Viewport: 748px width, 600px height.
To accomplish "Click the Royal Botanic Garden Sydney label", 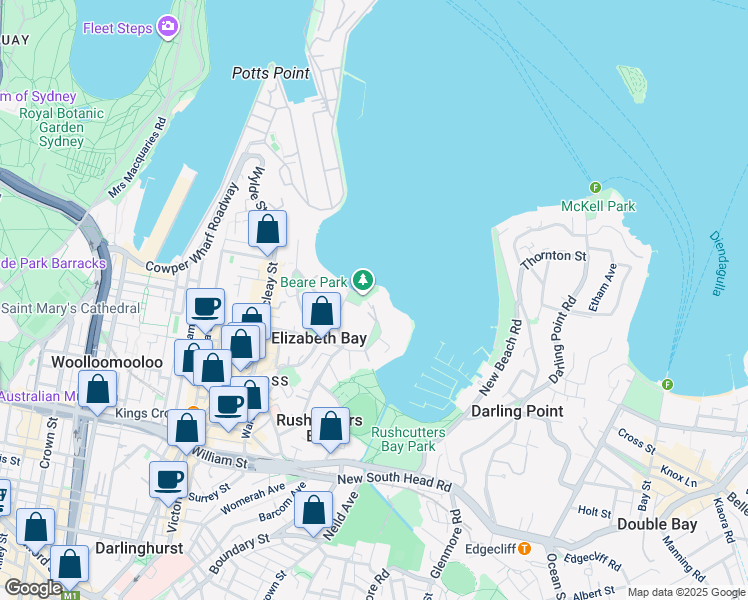I will [61, 127].
